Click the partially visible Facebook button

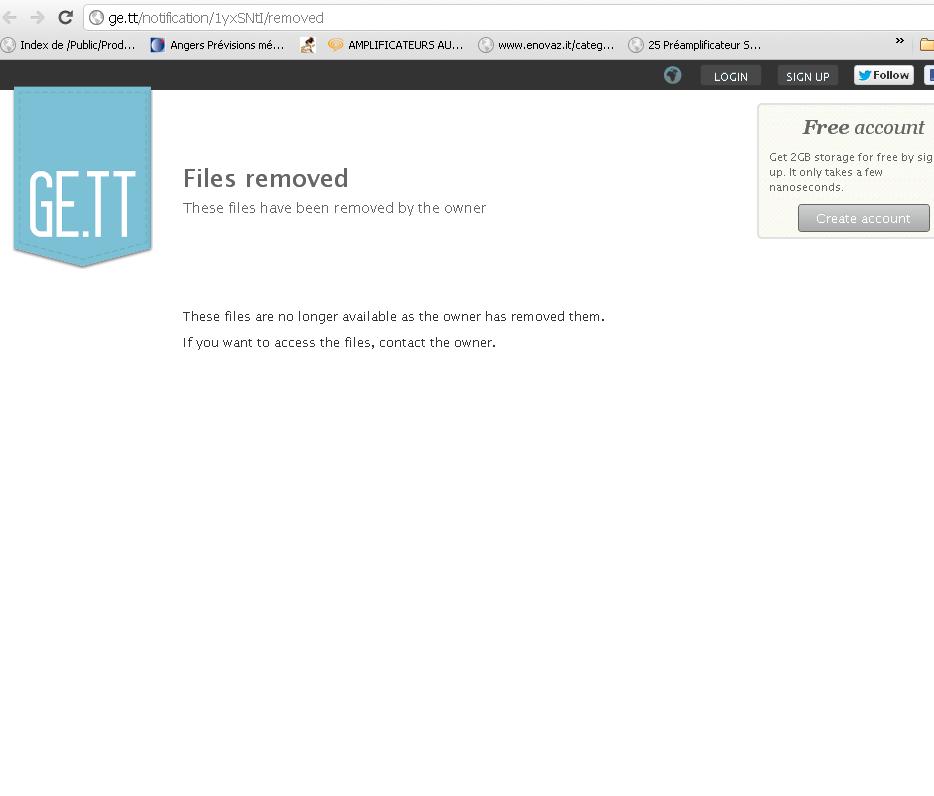929,75
